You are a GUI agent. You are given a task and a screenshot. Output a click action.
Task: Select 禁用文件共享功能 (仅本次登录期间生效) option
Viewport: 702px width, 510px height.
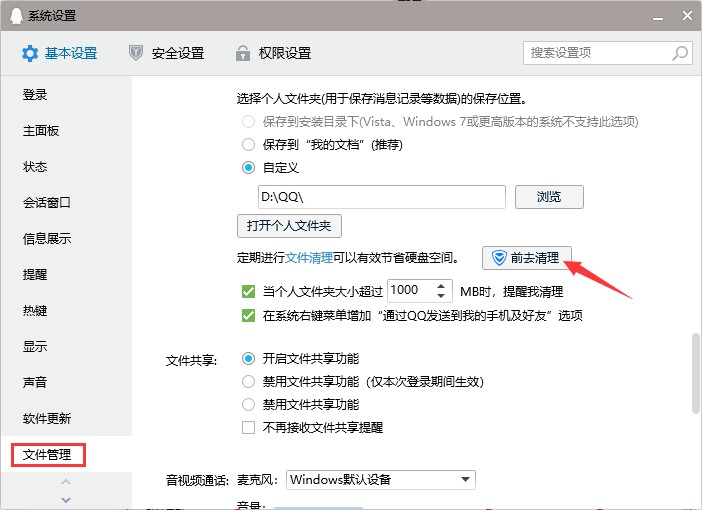tap(249, 381)
